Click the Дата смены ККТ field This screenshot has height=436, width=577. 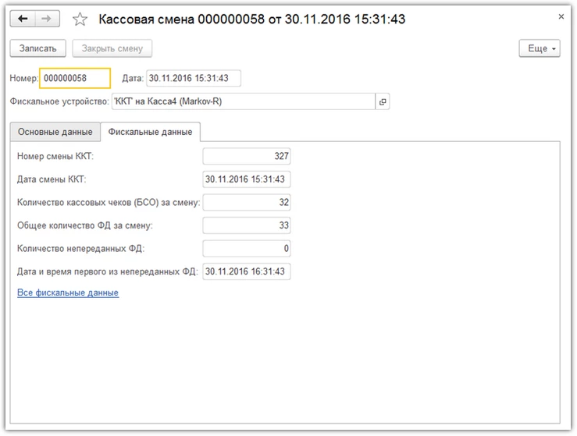click(x=247, y=179)
